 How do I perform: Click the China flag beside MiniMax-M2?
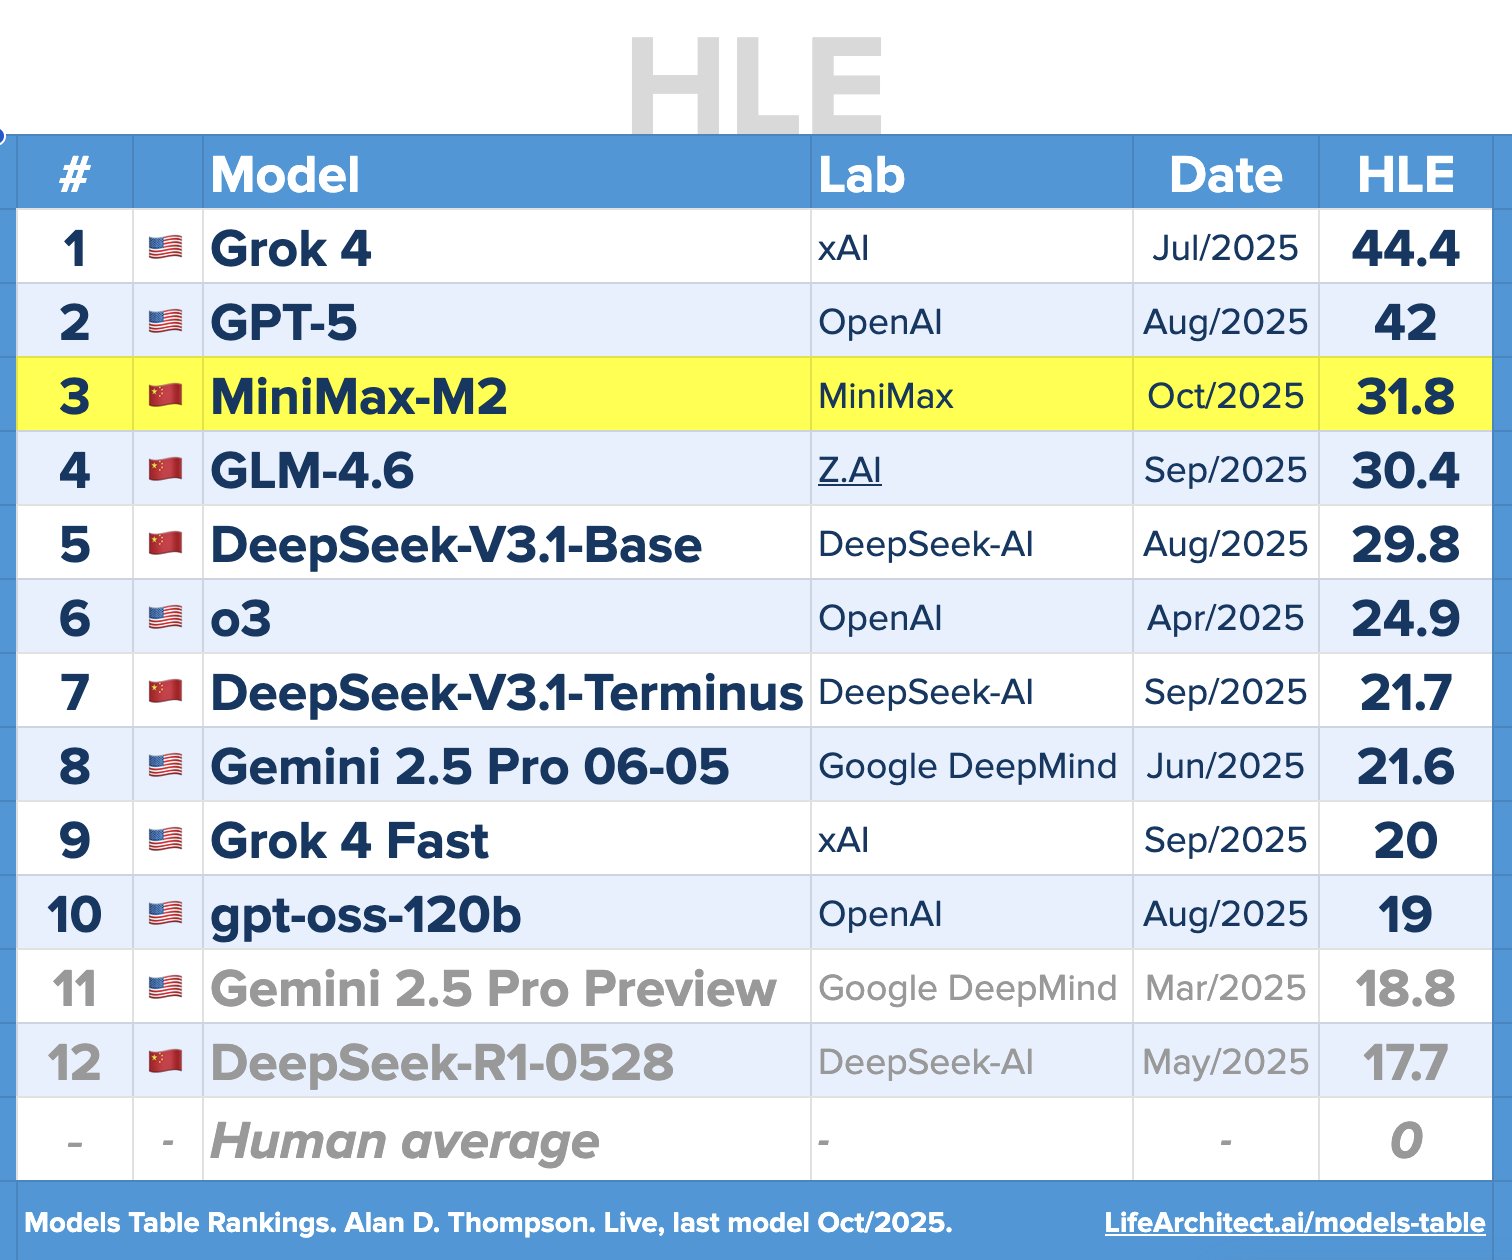click(x=165, y=395)
